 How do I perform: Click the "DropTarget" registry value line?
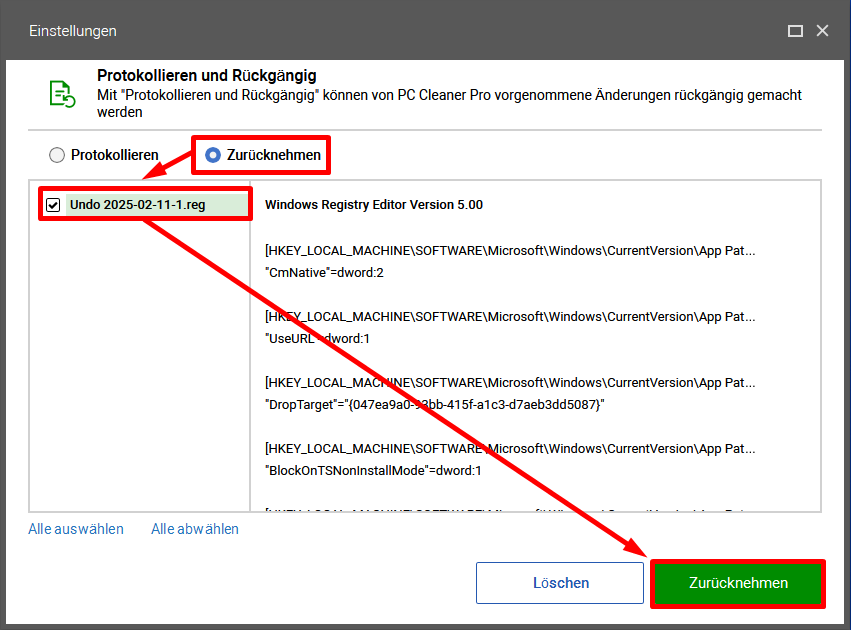coord(435,405)
